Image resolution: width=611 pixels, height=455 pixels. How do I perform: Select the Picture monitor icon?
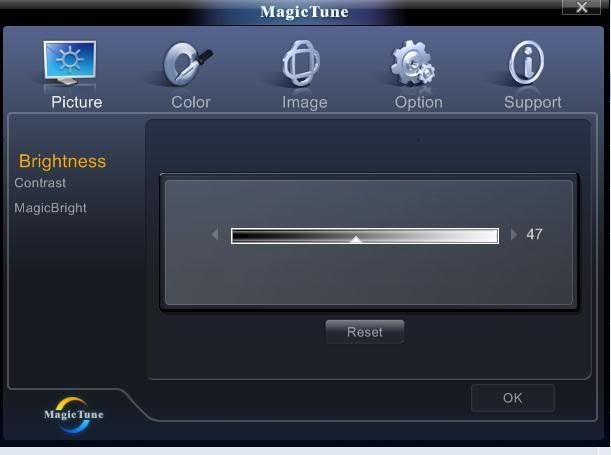pos(70,63)
